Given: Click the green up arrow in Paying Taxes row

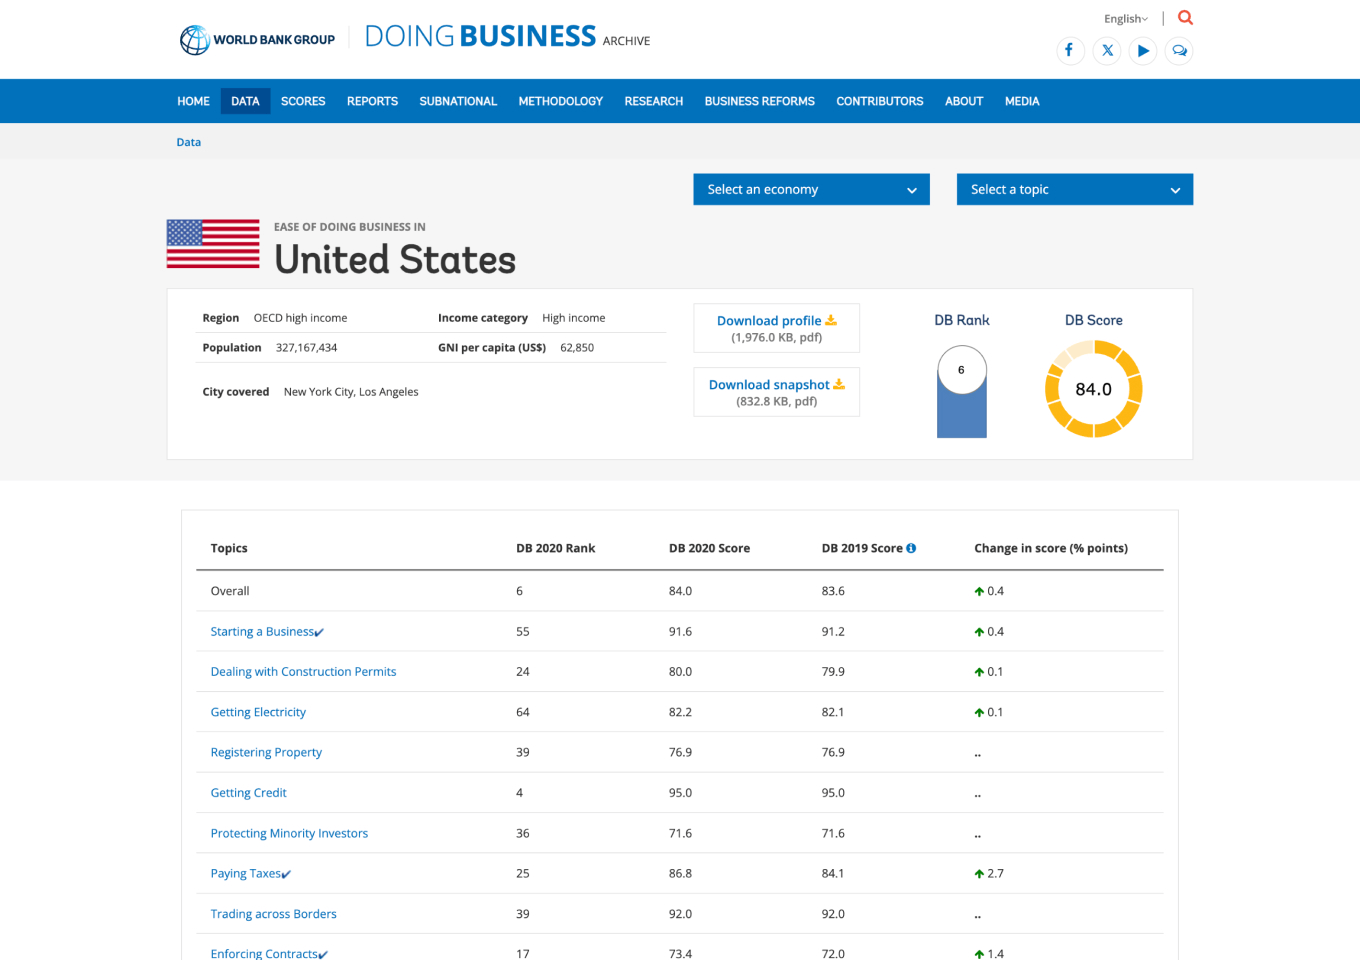Looking at the screenshot, I should pos(979,874).
